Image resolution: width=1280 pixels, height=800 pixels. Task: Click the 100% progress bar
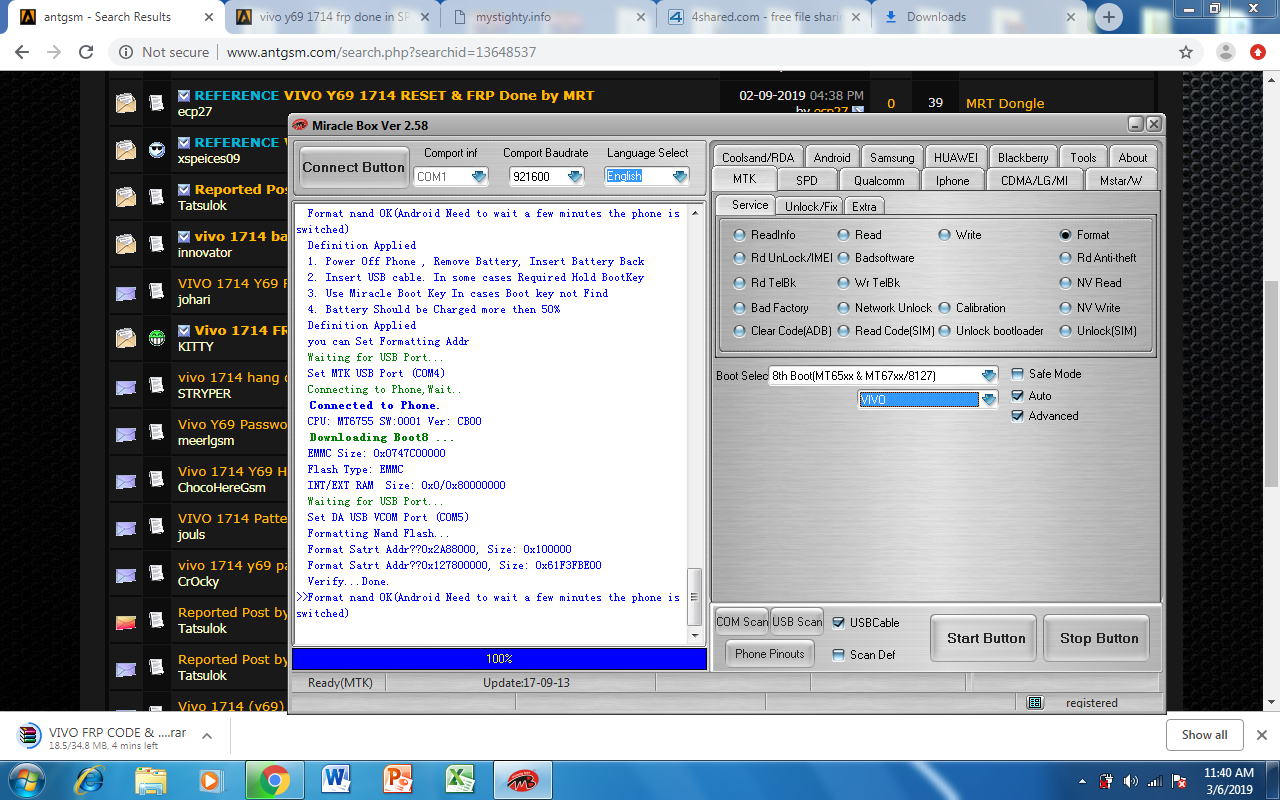coord(499,659)
